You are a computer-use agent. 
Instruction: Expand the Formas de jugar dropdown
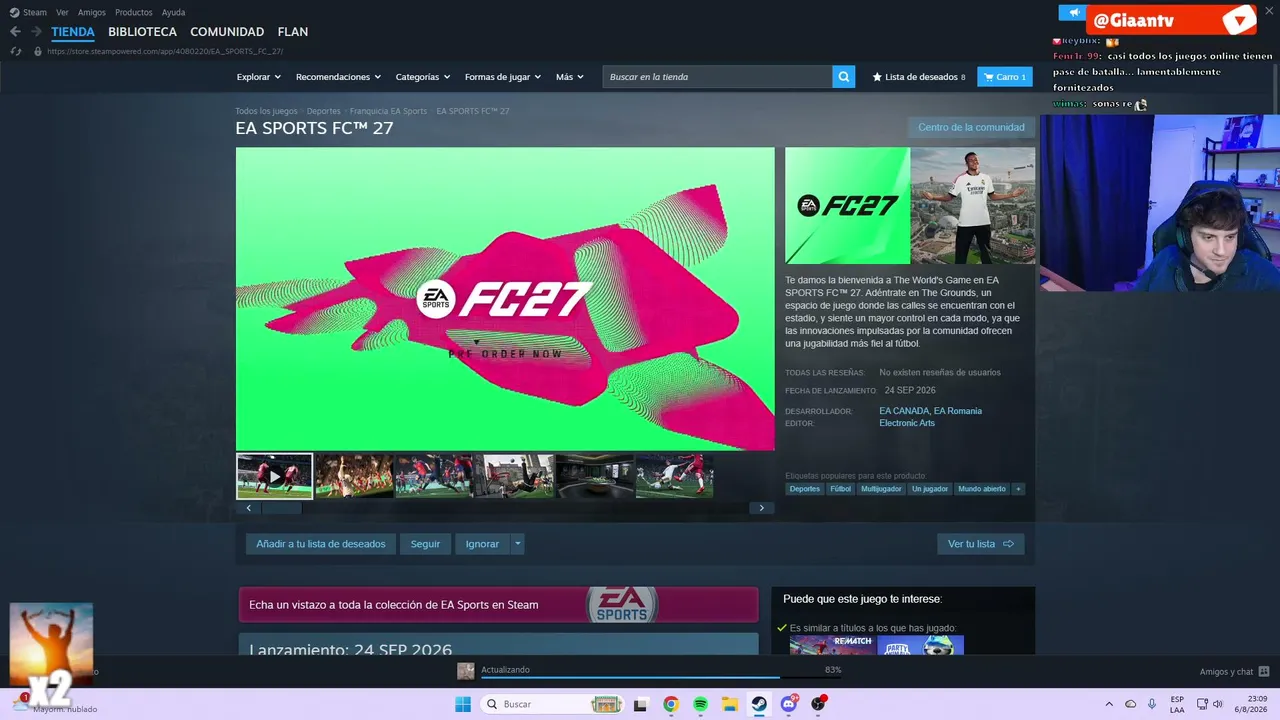(x=502, y=77)
